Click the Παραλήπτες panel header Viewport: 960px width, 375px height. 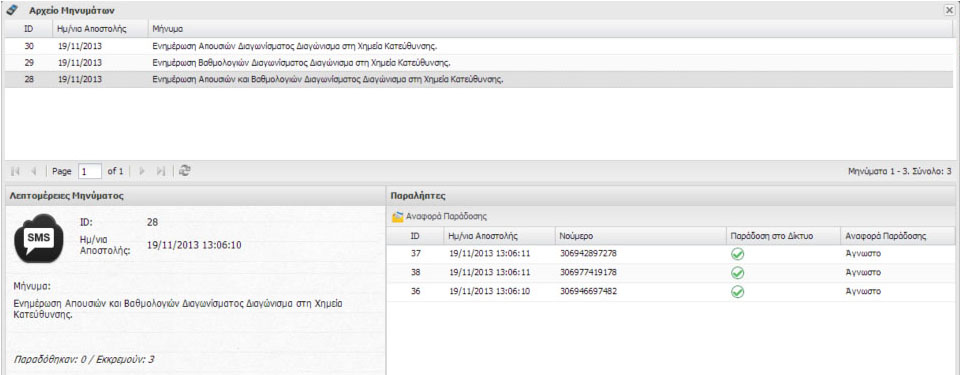[671, 196]
